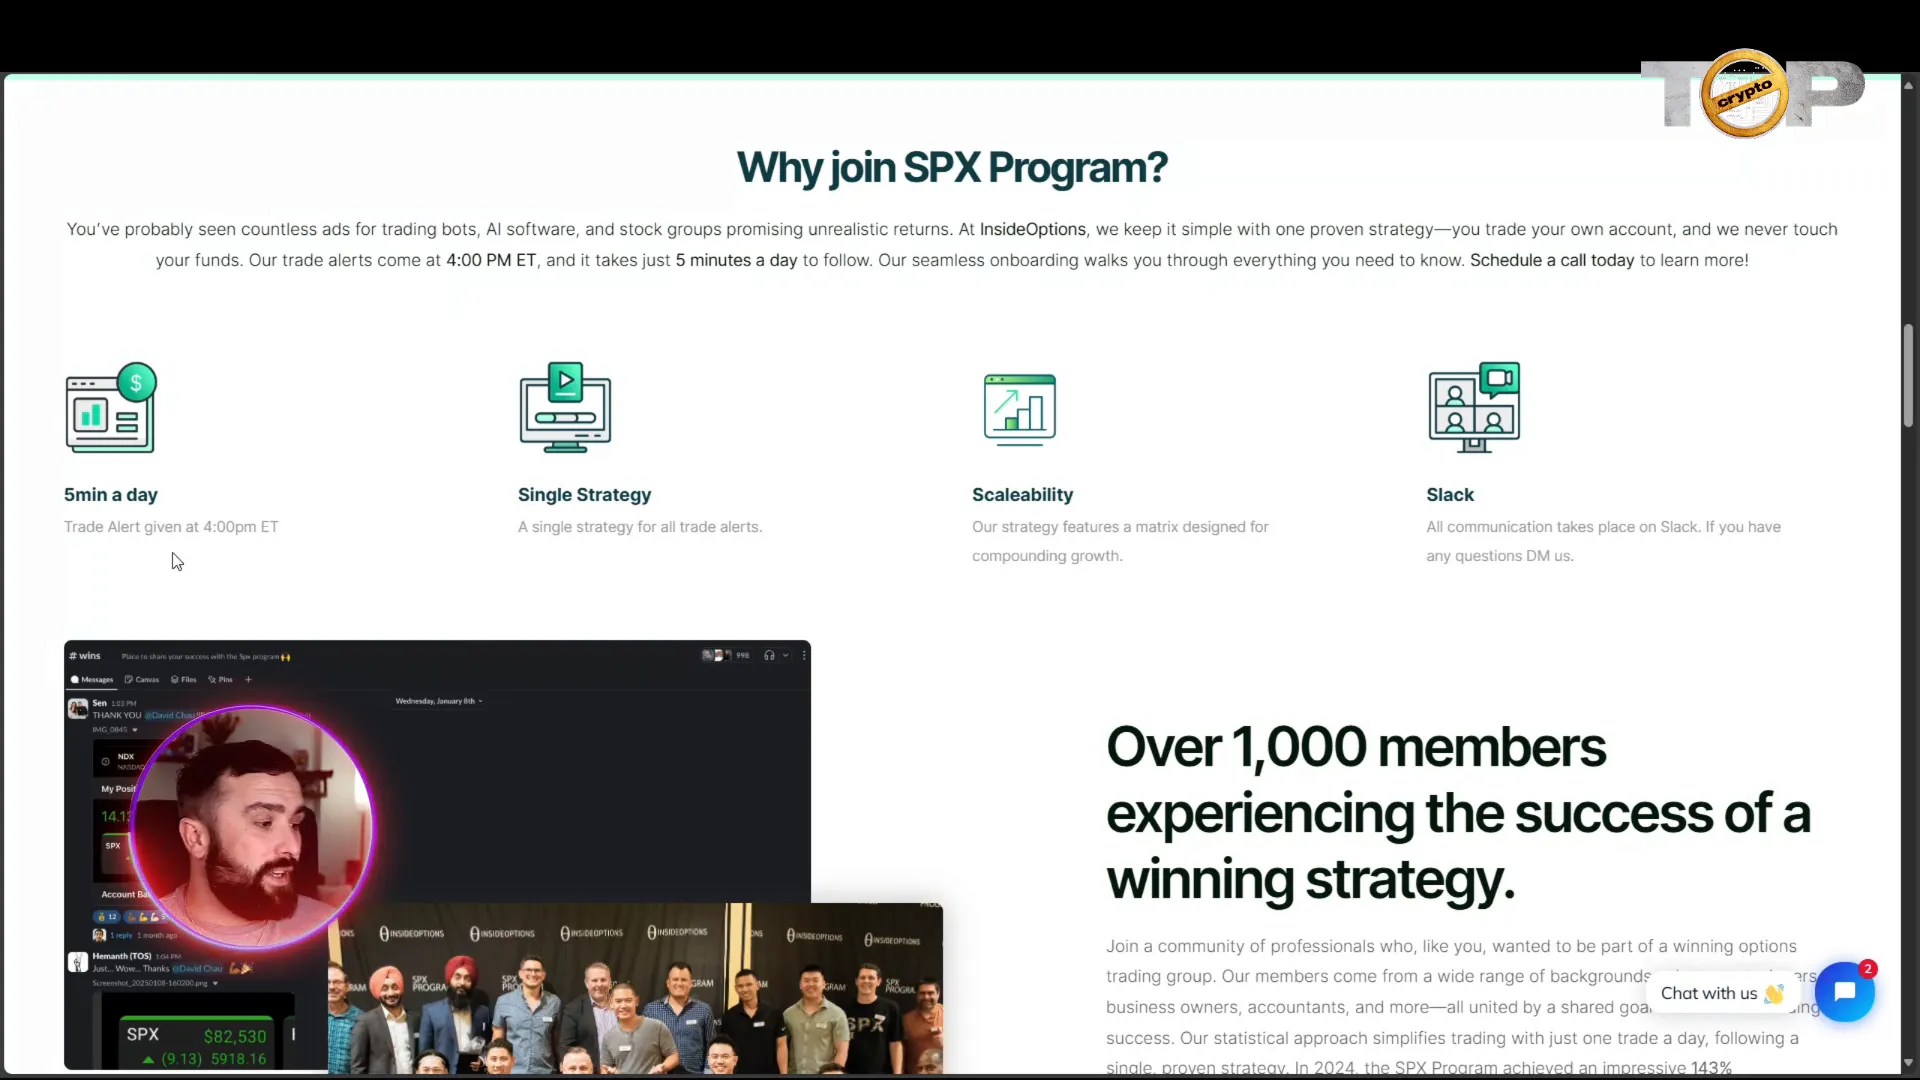Click All communication takes place on Slack text
The image size is (1920, 1080).
(1603, 541)
